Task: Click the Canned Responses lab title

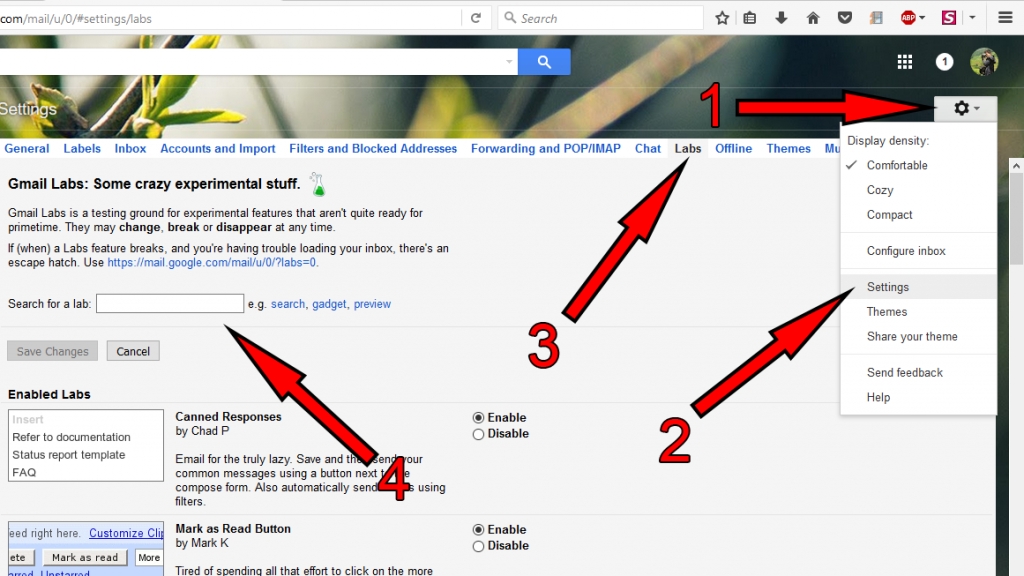Action: point(228,417)
